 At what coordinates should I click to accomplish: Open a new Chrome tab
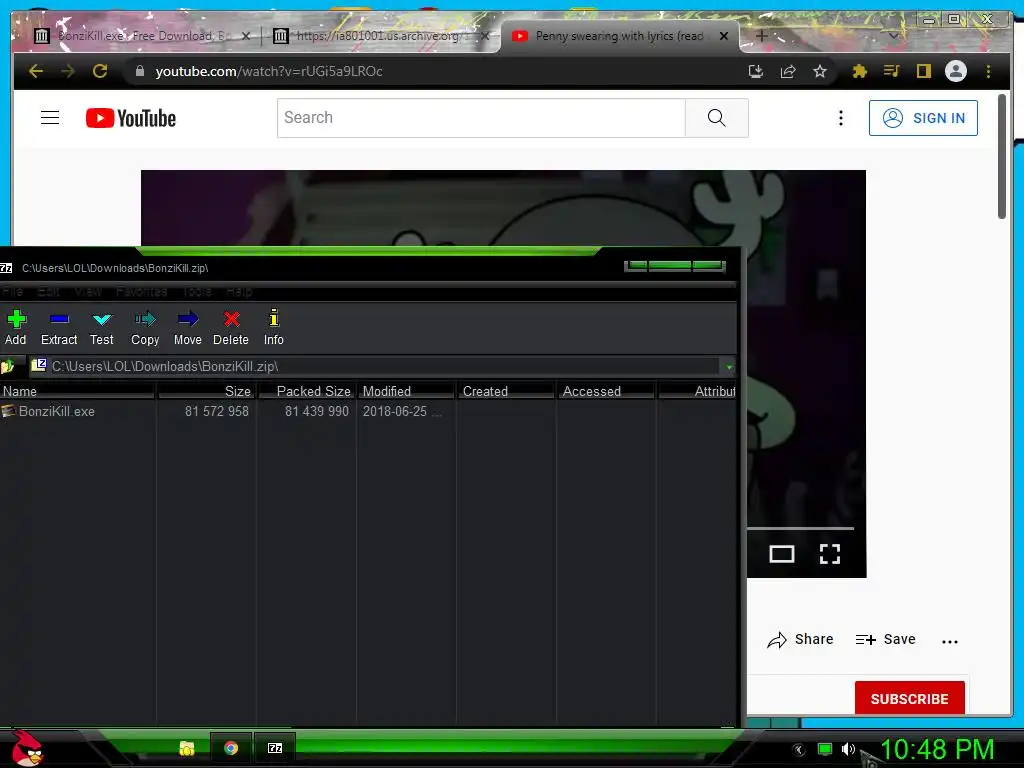click(x=761, y=36)
